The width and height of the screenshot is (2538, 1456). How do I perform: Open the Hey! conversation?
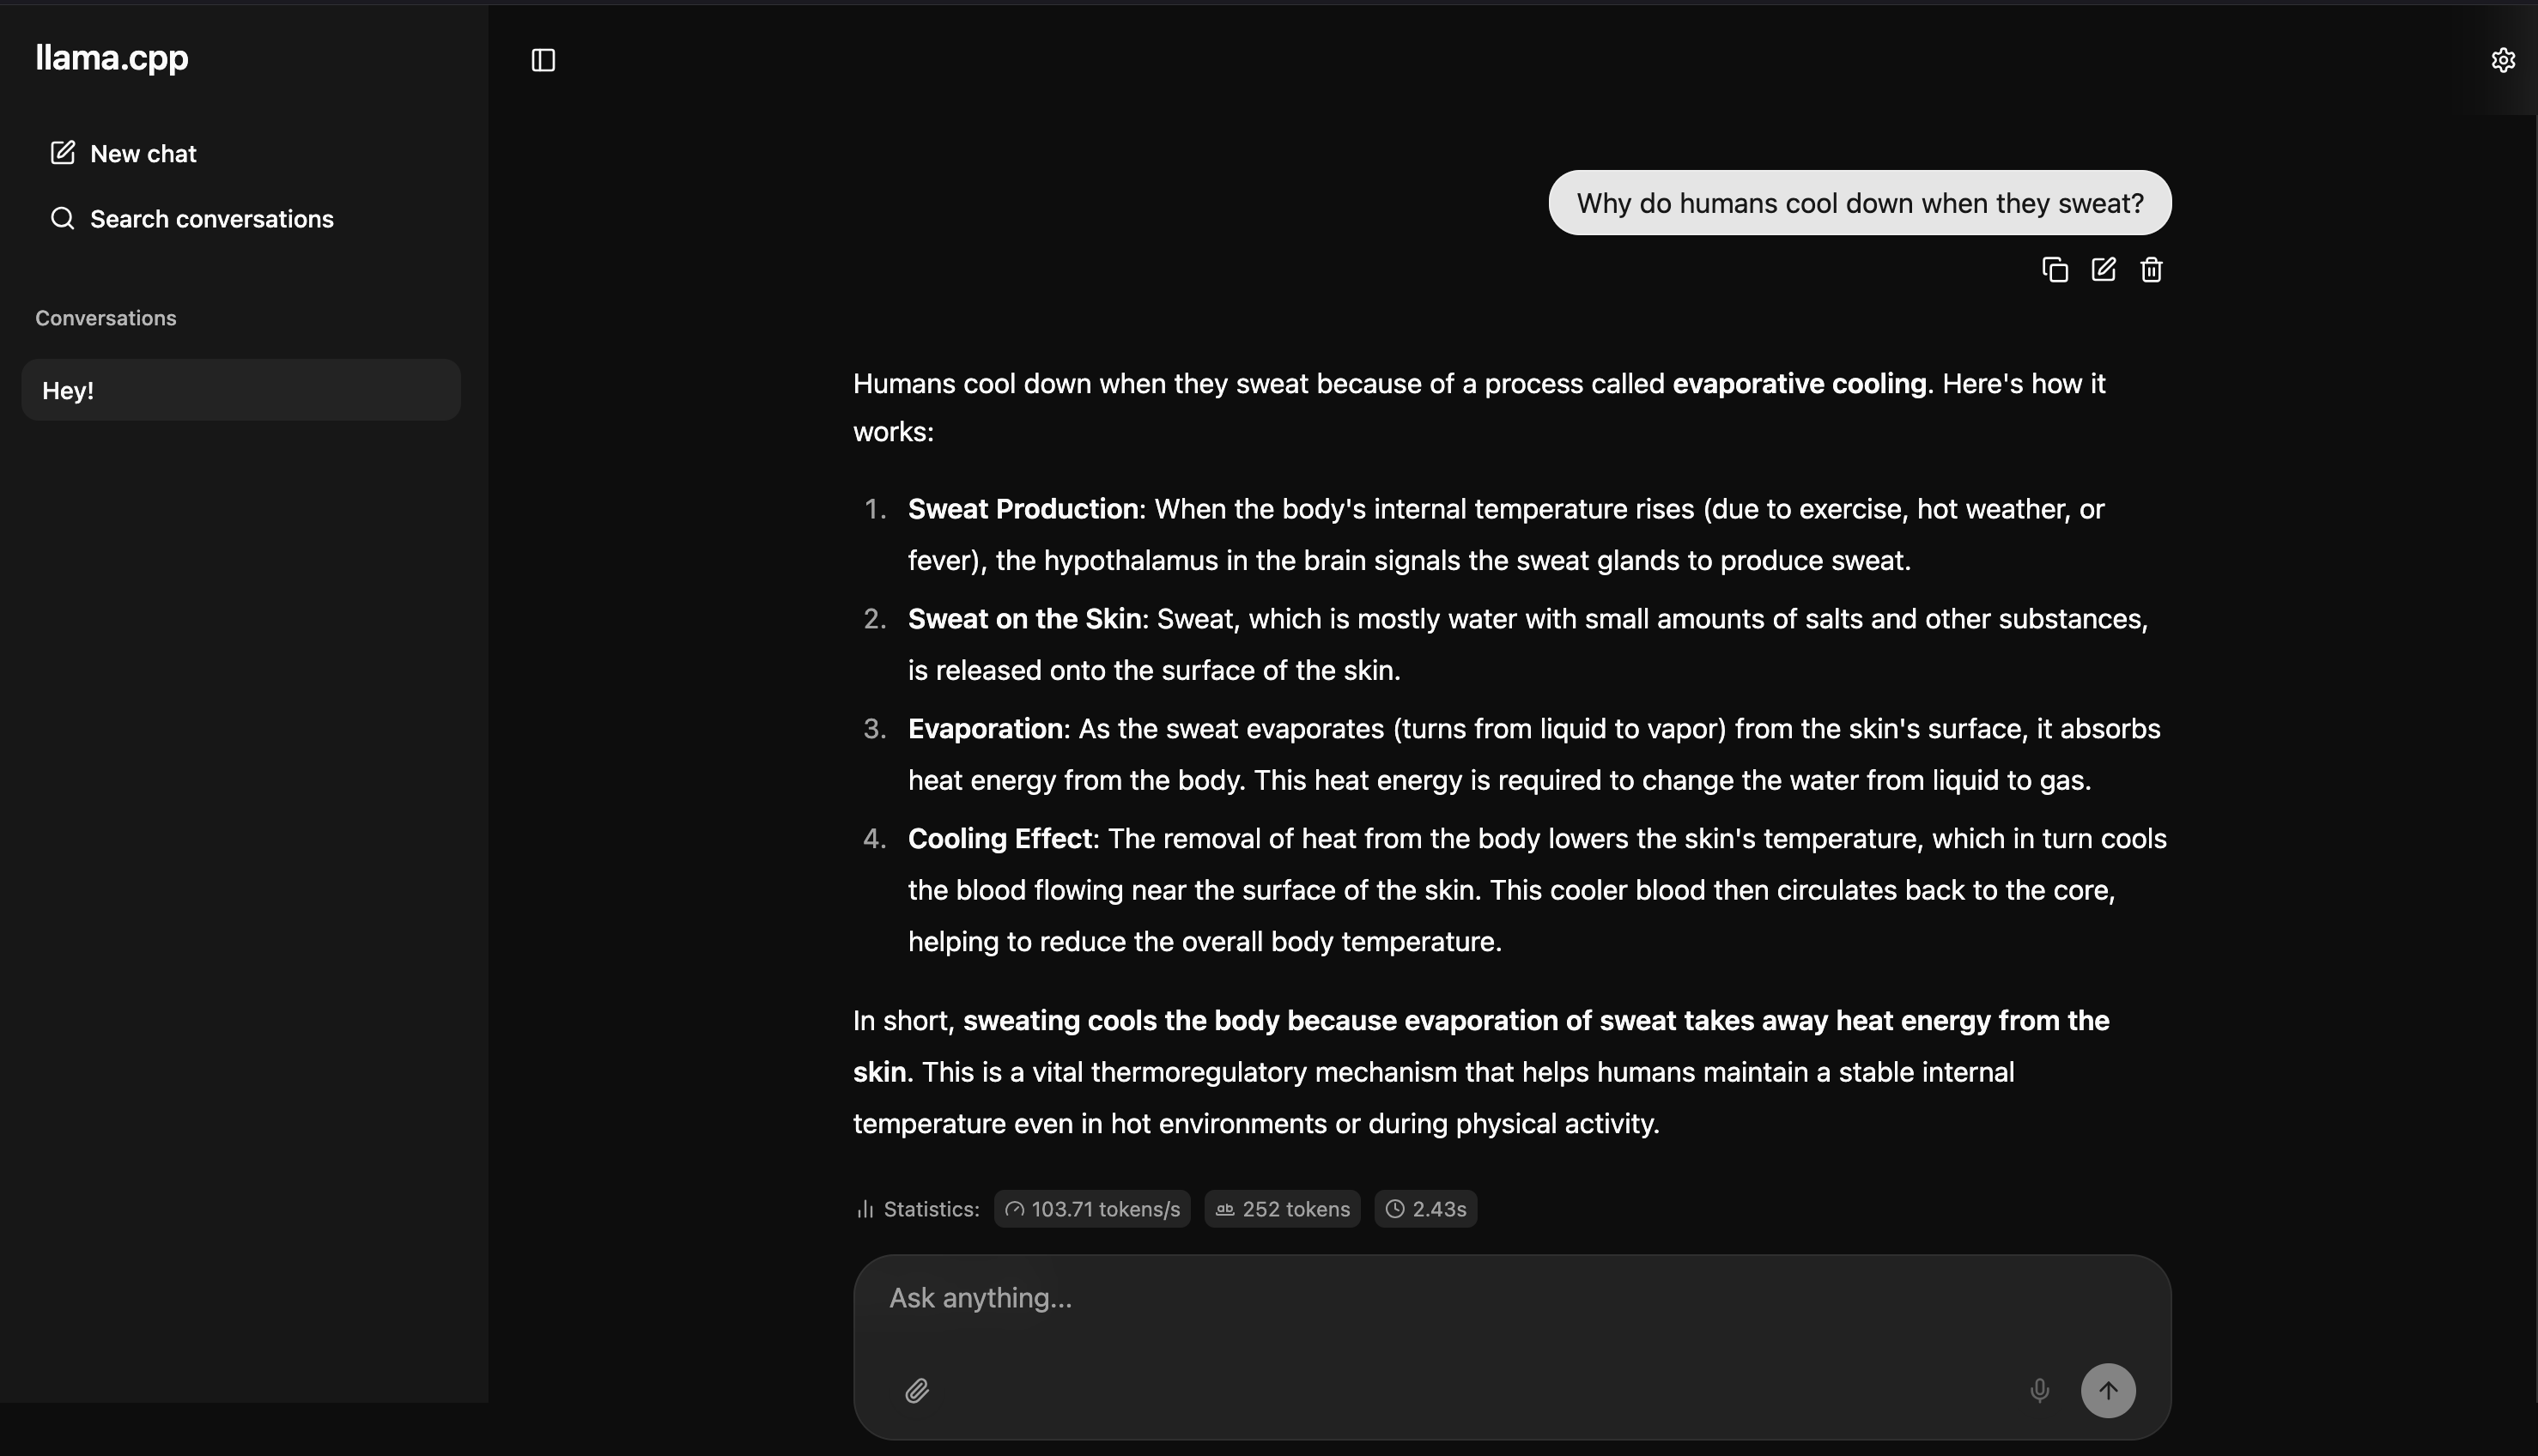click(x=240, y=390)
